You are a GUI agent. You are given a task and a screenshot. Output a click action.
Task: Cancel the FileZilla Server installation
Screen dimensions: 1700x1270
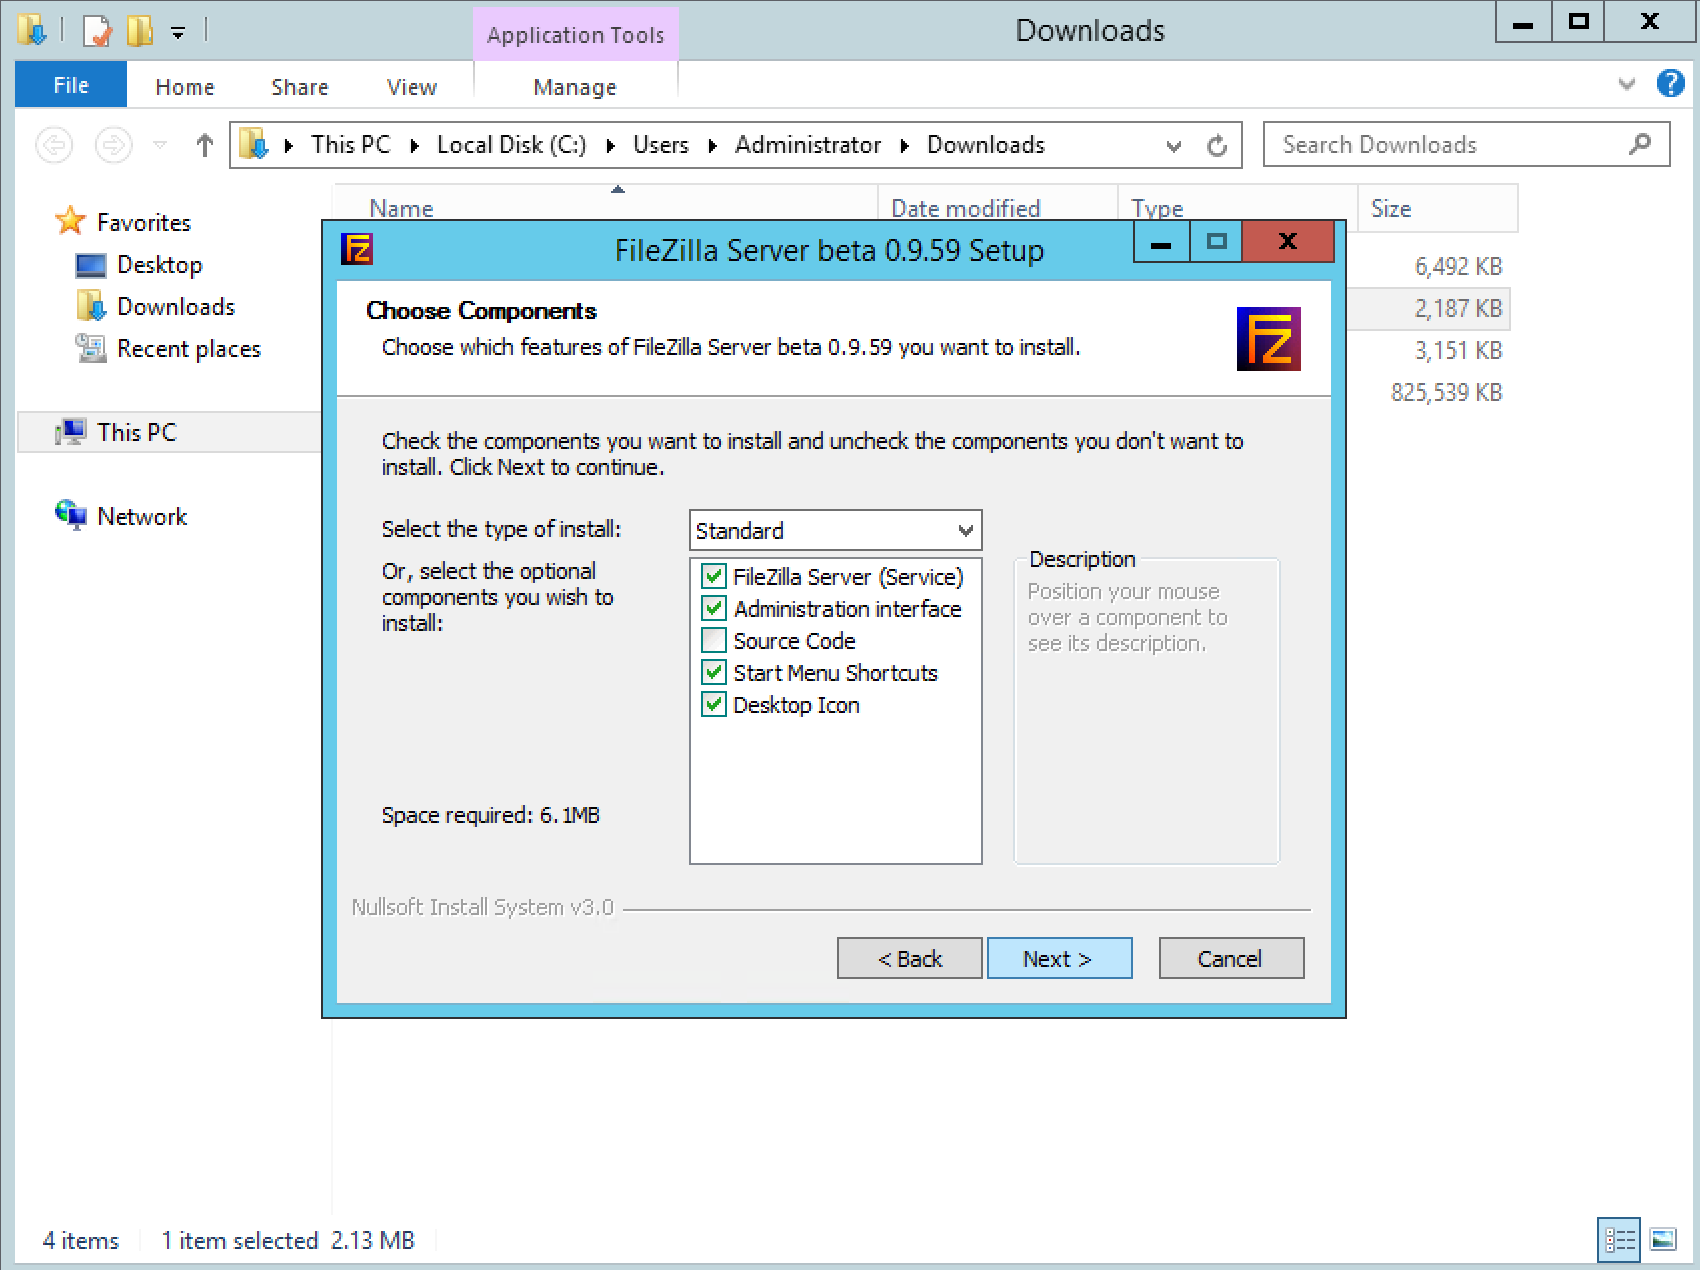point(1231,958)
